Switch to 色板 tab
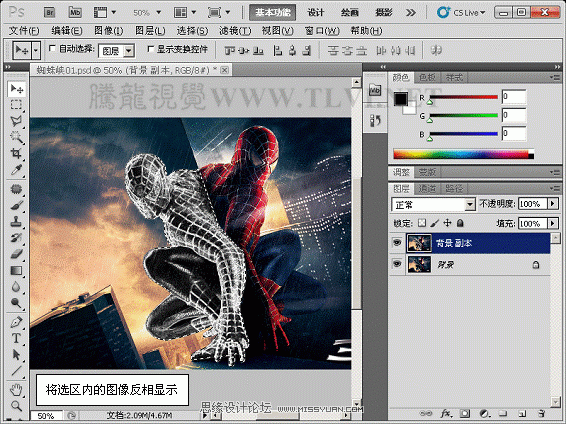This screenshot has width=566, height=424. pos(427,77)
